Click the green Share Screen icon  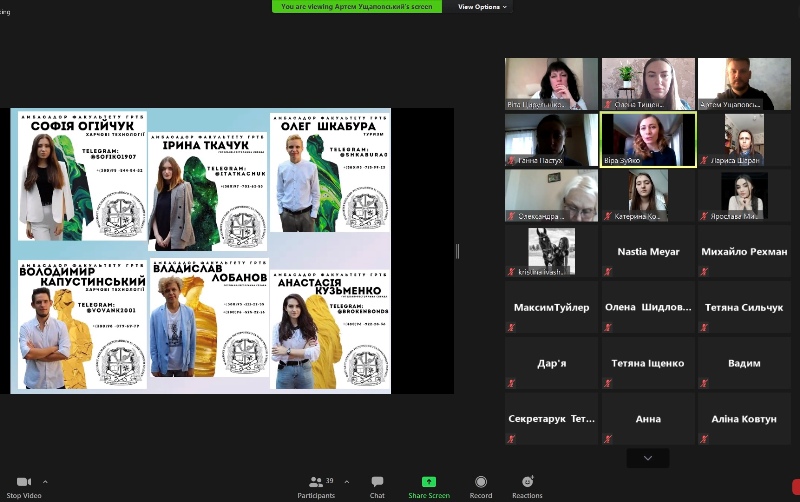pyautogui.click(x=428, y=482)
